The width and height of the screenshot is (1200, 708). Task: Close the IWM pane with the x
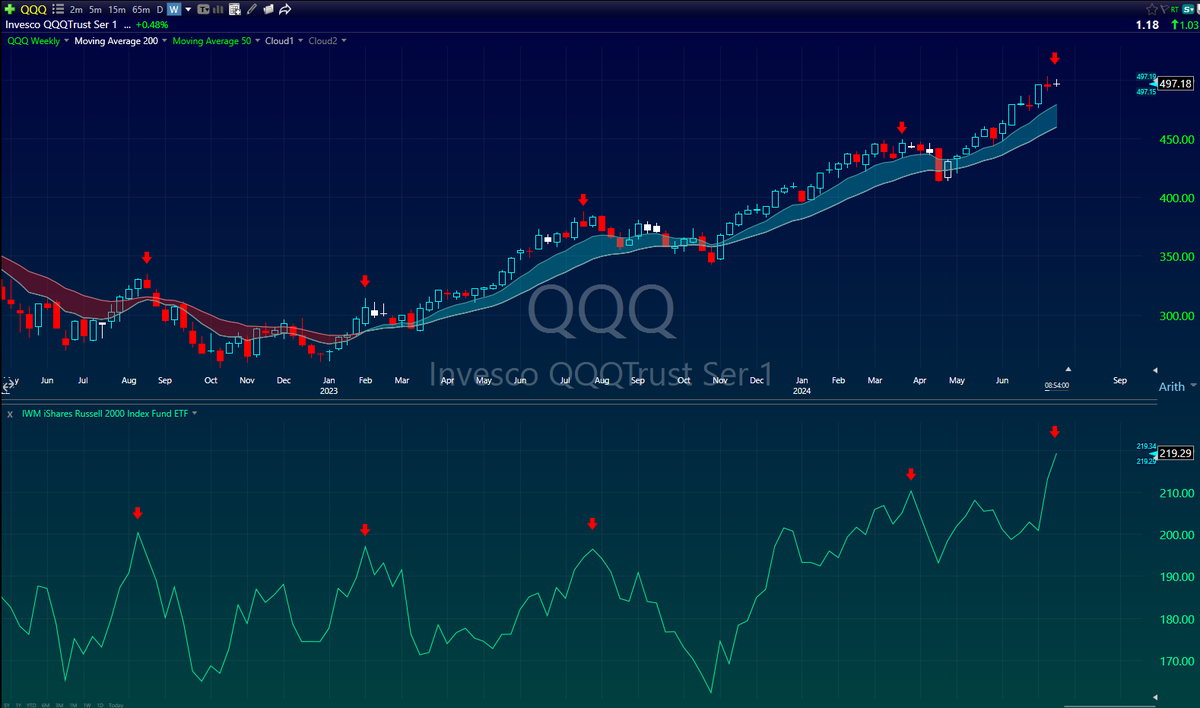tap(8, 413)
